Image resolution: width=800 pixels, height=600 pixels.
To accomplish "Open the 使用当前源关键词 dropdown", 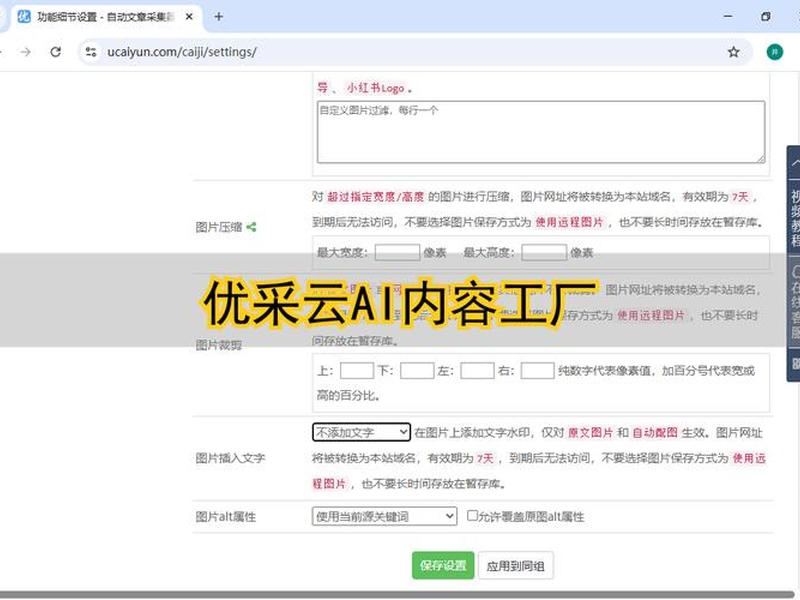I will (x=384, y=516).
